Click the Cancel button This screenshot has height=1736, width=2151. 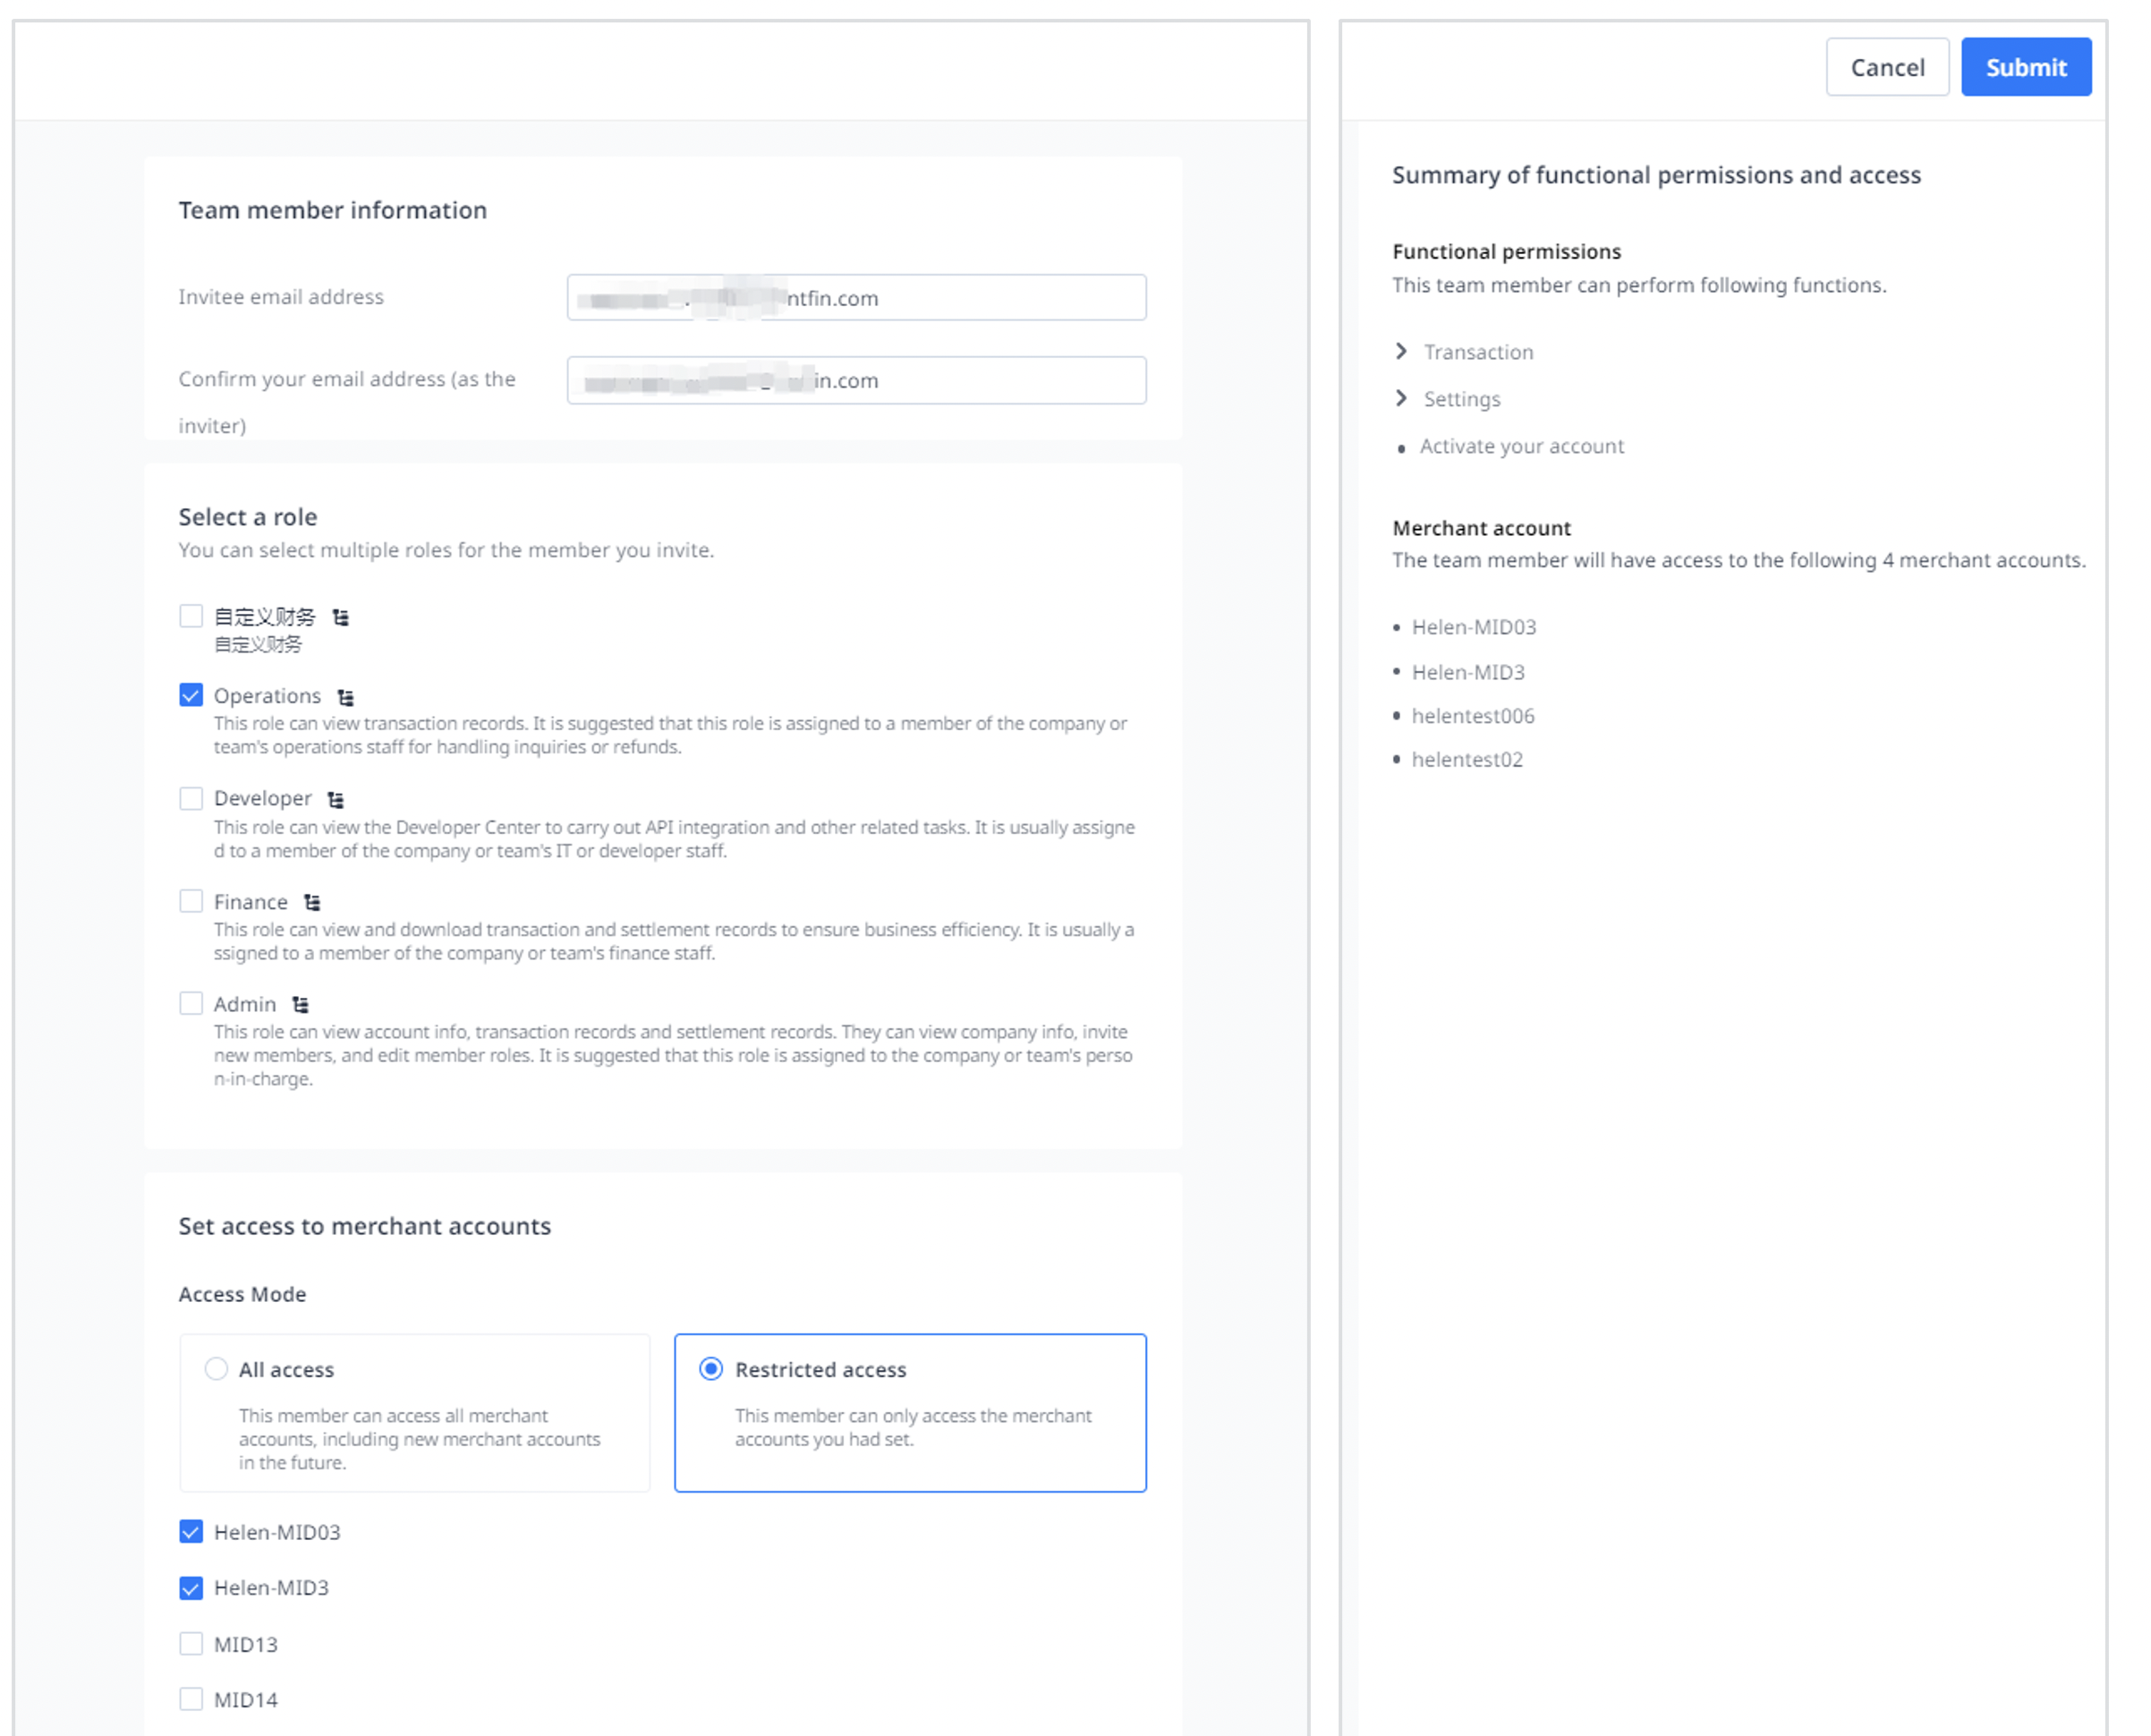point(1887,67)
